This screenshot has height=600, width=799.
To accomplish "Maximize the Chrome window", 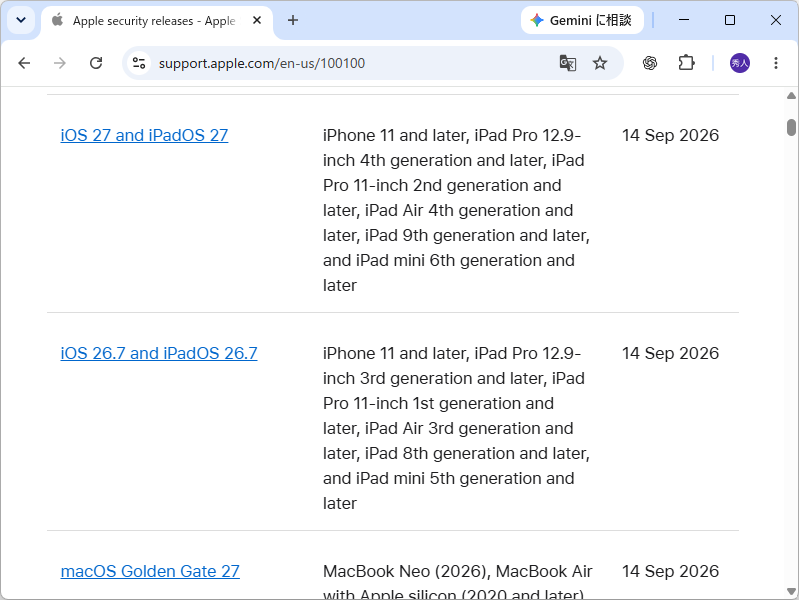I will point(730,20).
